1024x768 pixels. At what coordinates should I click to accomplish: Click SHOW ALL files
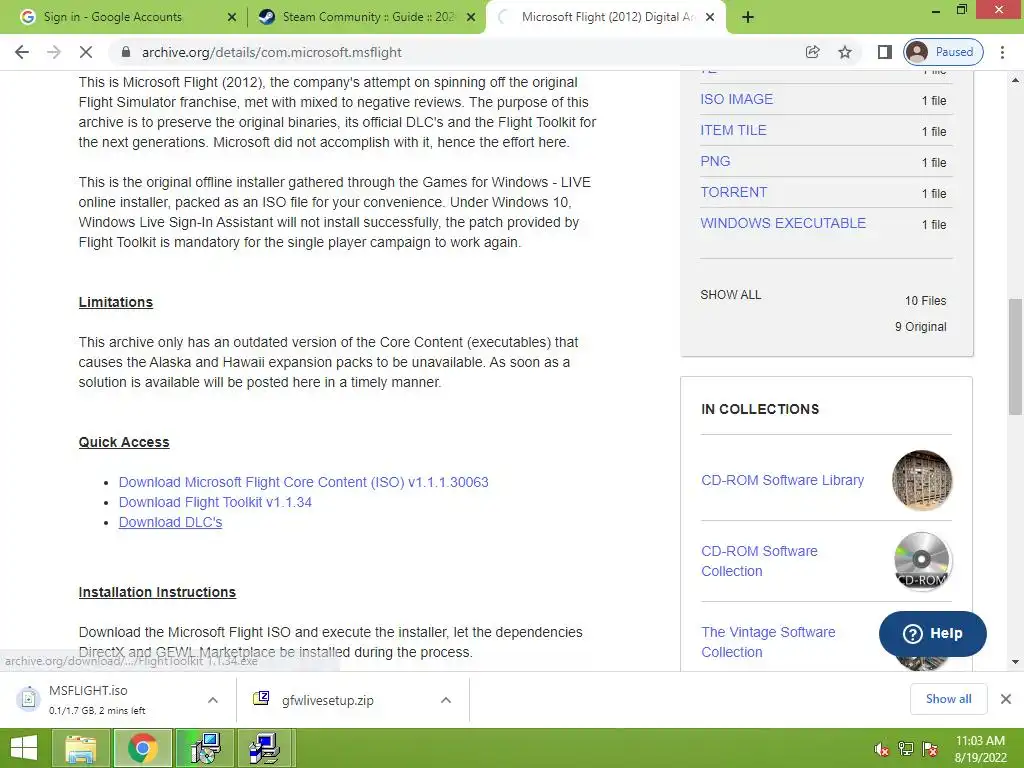[731, 295]
